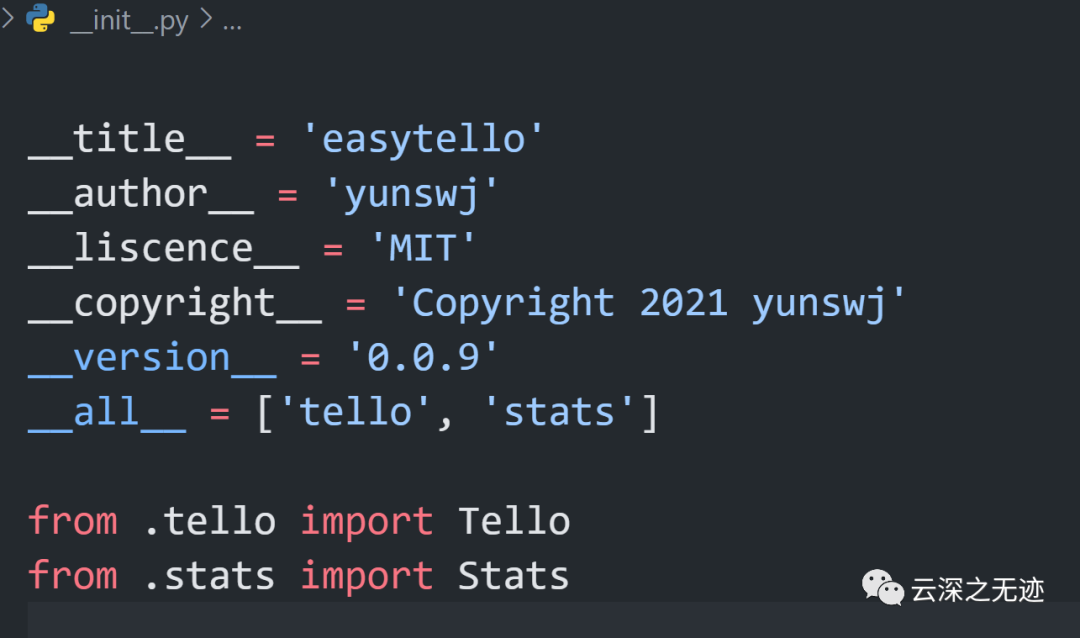The height and width of the screenshot is (638, 1080).
Task: Expand the breadcrumb ellipsis symbol list
Action: click(232, 22)
